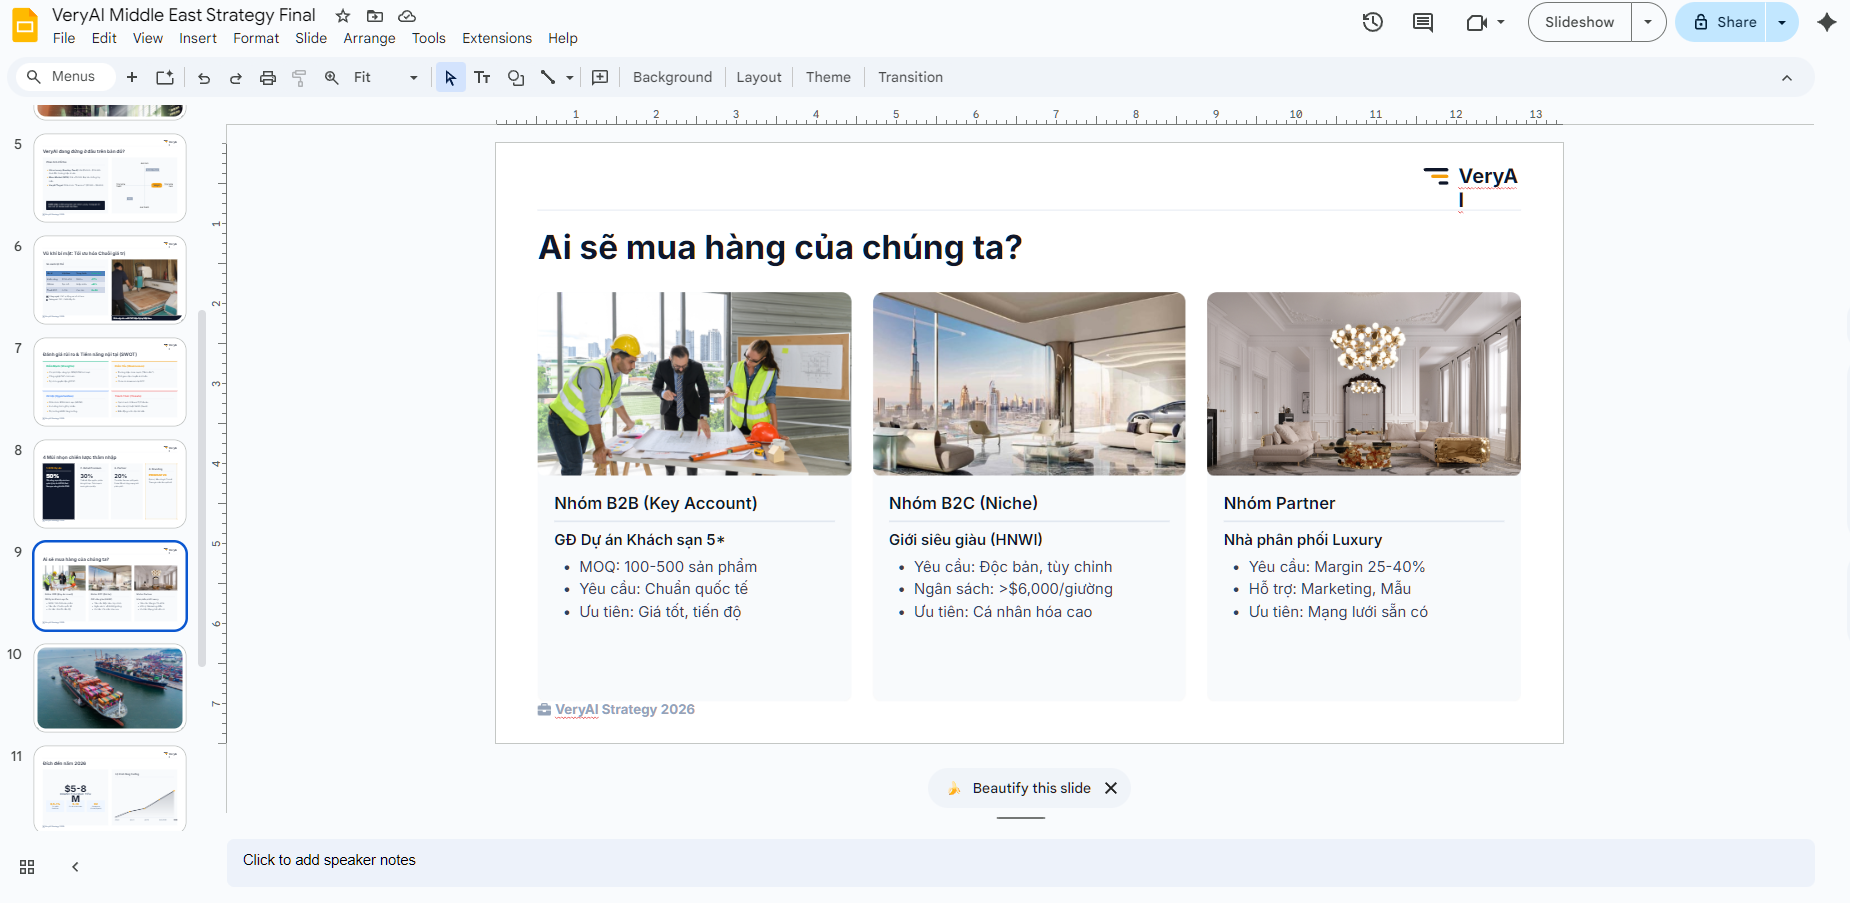Open version history clock icon
The image size is (1850, 903).
pos(1372,22)
